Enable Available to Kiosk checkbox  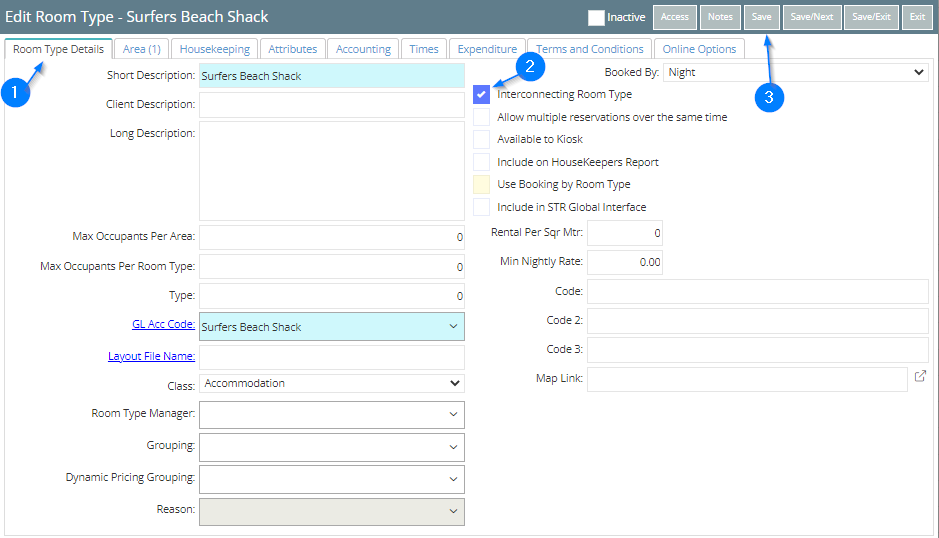(x=482, y=139)
